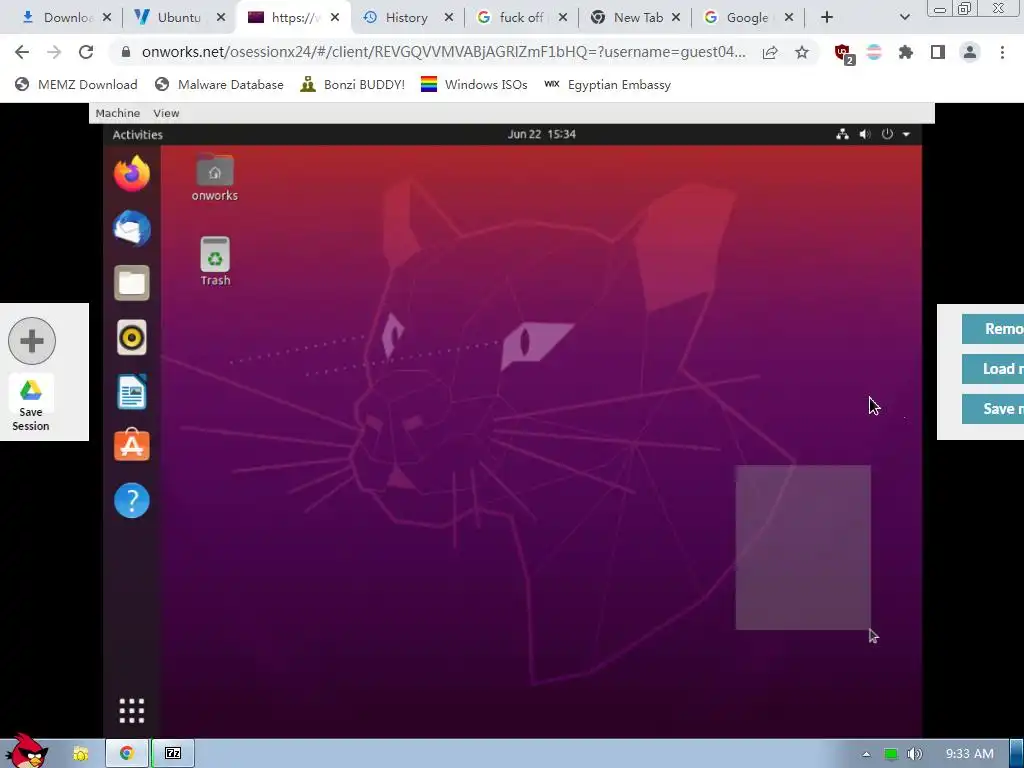Show hidden tray icons arrow
Image resolution: width=1024 pixels, height=768 pixels.
point(866,754)
